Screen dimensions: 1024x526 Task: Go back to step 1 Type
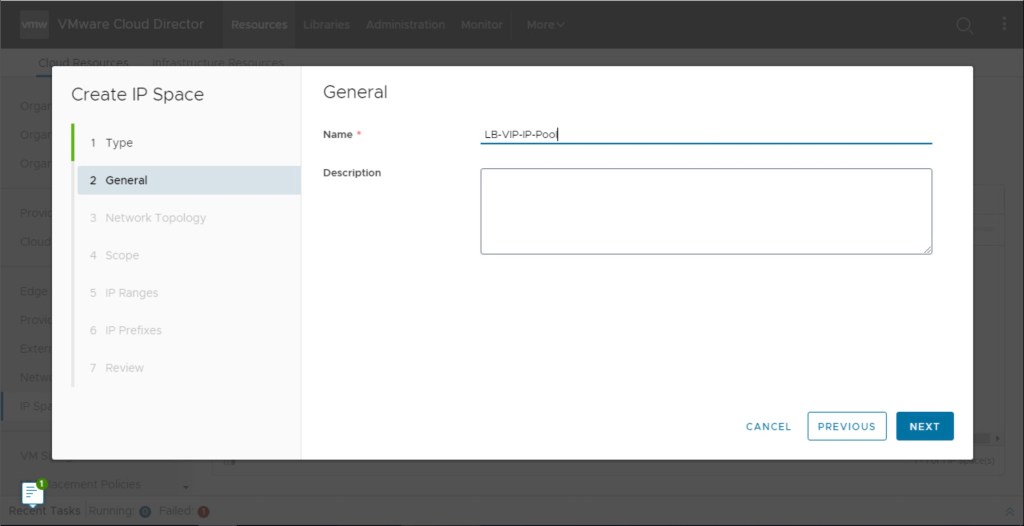(119, 143)
